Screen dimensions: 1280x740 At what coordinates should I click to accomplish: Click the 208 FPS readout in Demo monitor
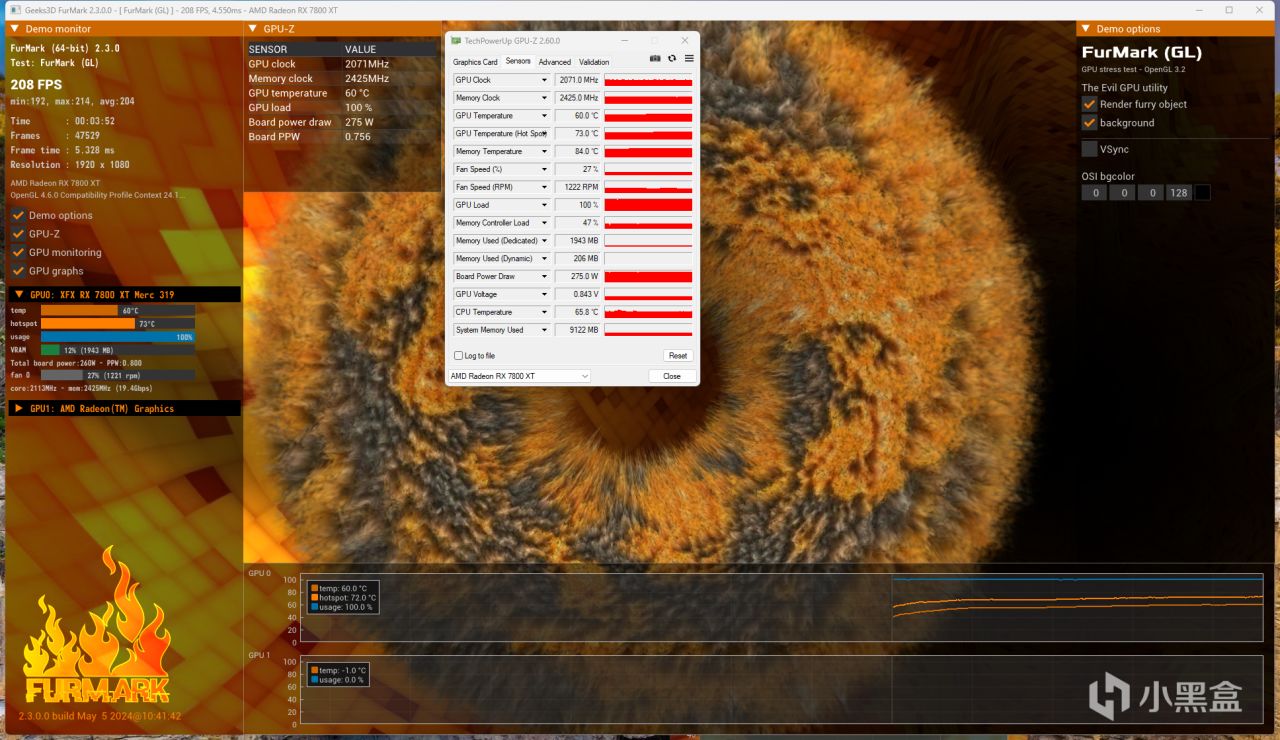tap(36, 84)
